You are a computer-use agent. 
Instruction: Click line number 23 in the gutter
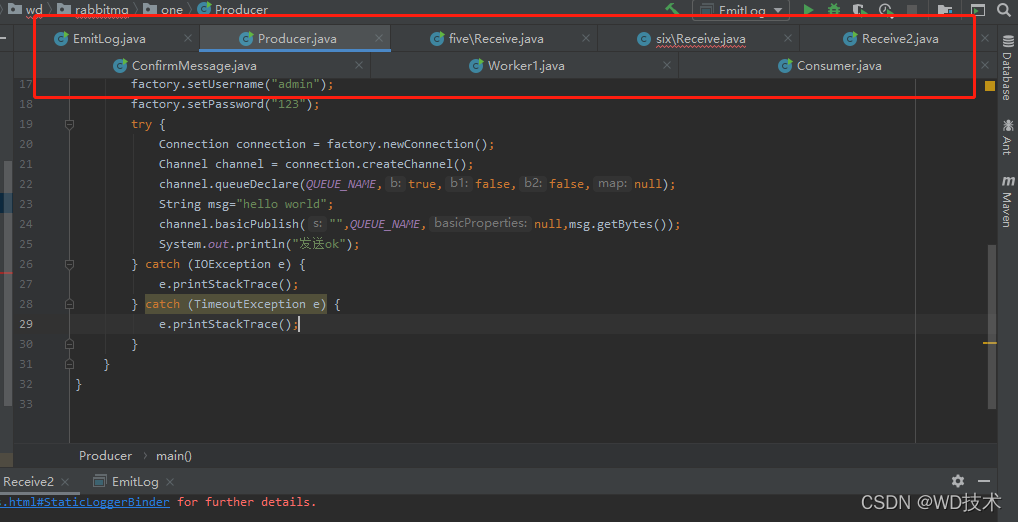point(26,204)
